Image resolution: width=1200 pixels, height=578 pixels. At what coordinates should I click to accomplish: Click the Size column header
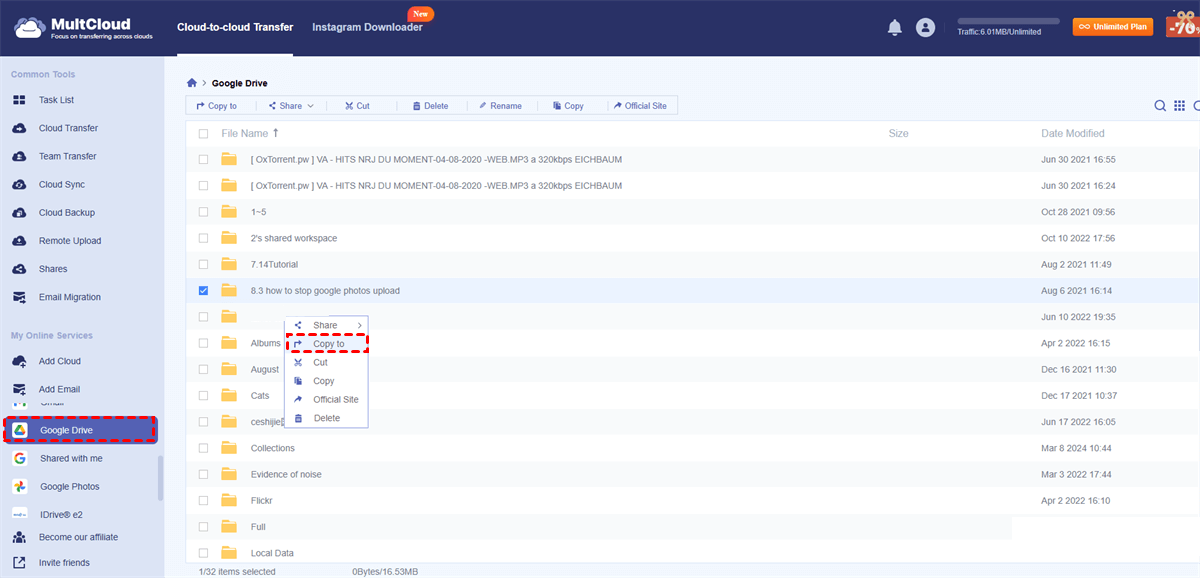pyautogui.click(x=898, y=133)
